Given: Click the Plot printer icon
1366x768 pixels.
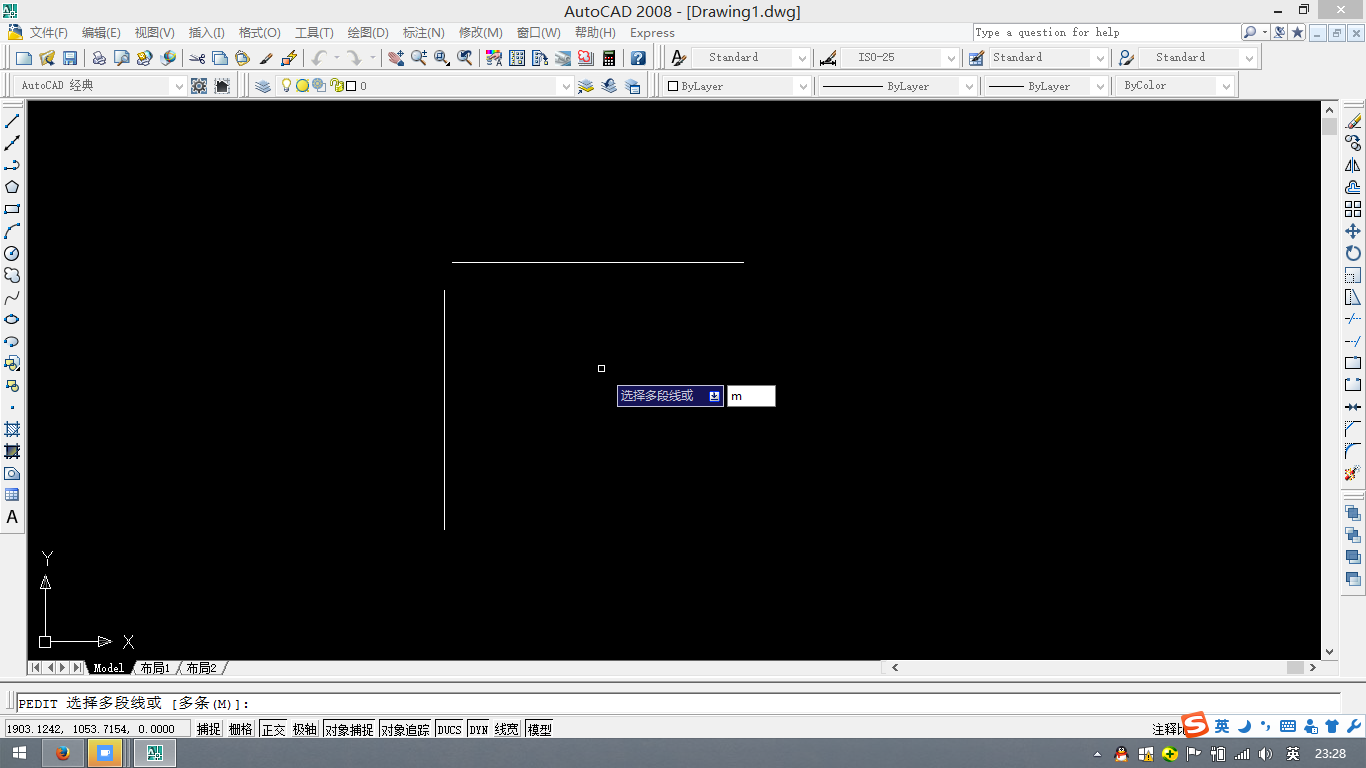Looking at the screenshot, I should click(99, 58).
